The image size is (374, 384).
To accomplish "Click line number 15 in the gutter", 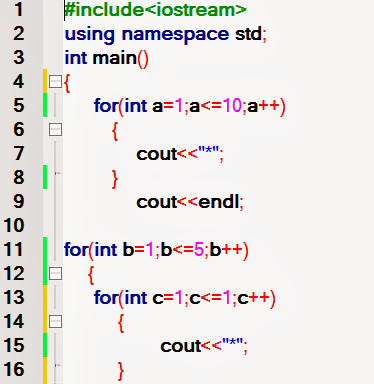I will click(14, 345).
